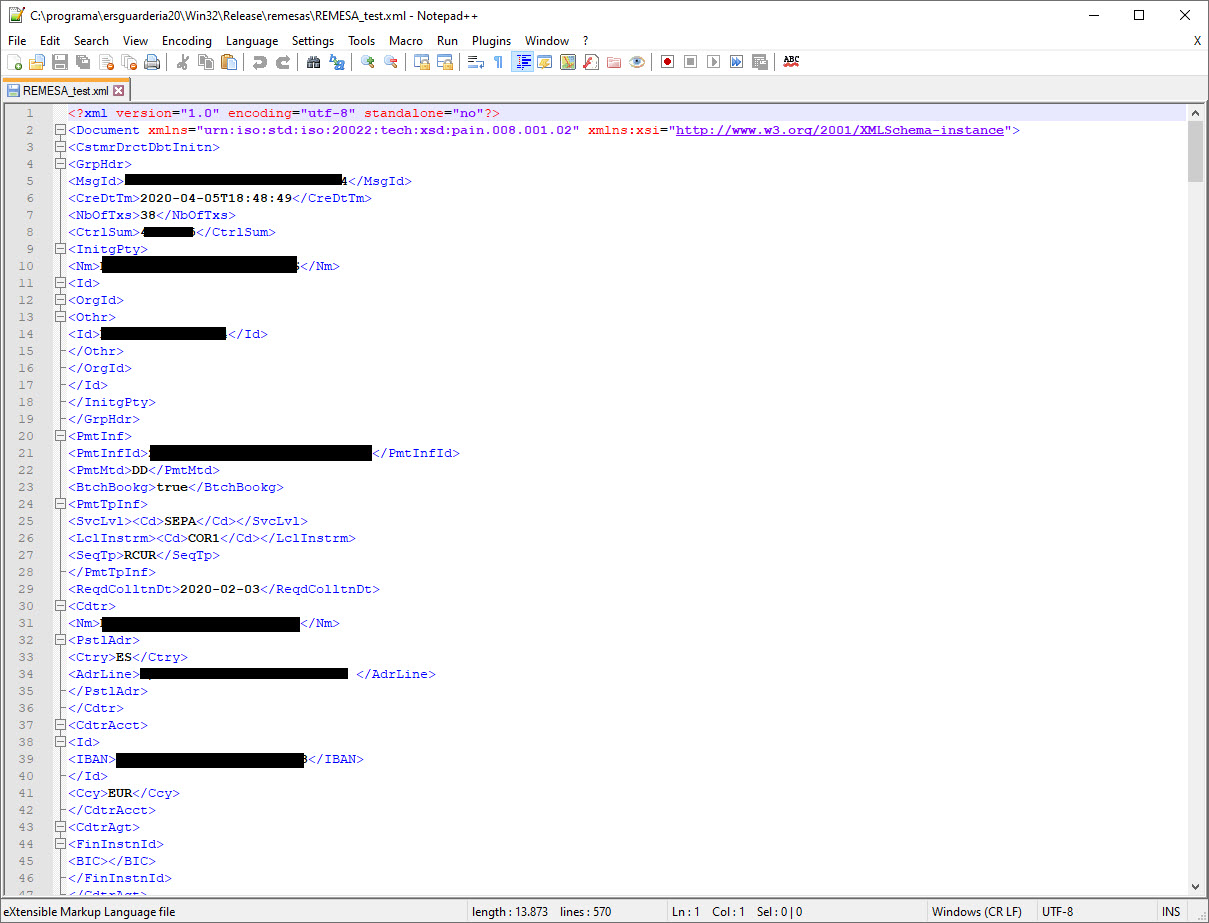The width and height of the screenshot is (1209, 923).
Task: Click the SEPA value on line 25
Action: [x=181, y=521]
